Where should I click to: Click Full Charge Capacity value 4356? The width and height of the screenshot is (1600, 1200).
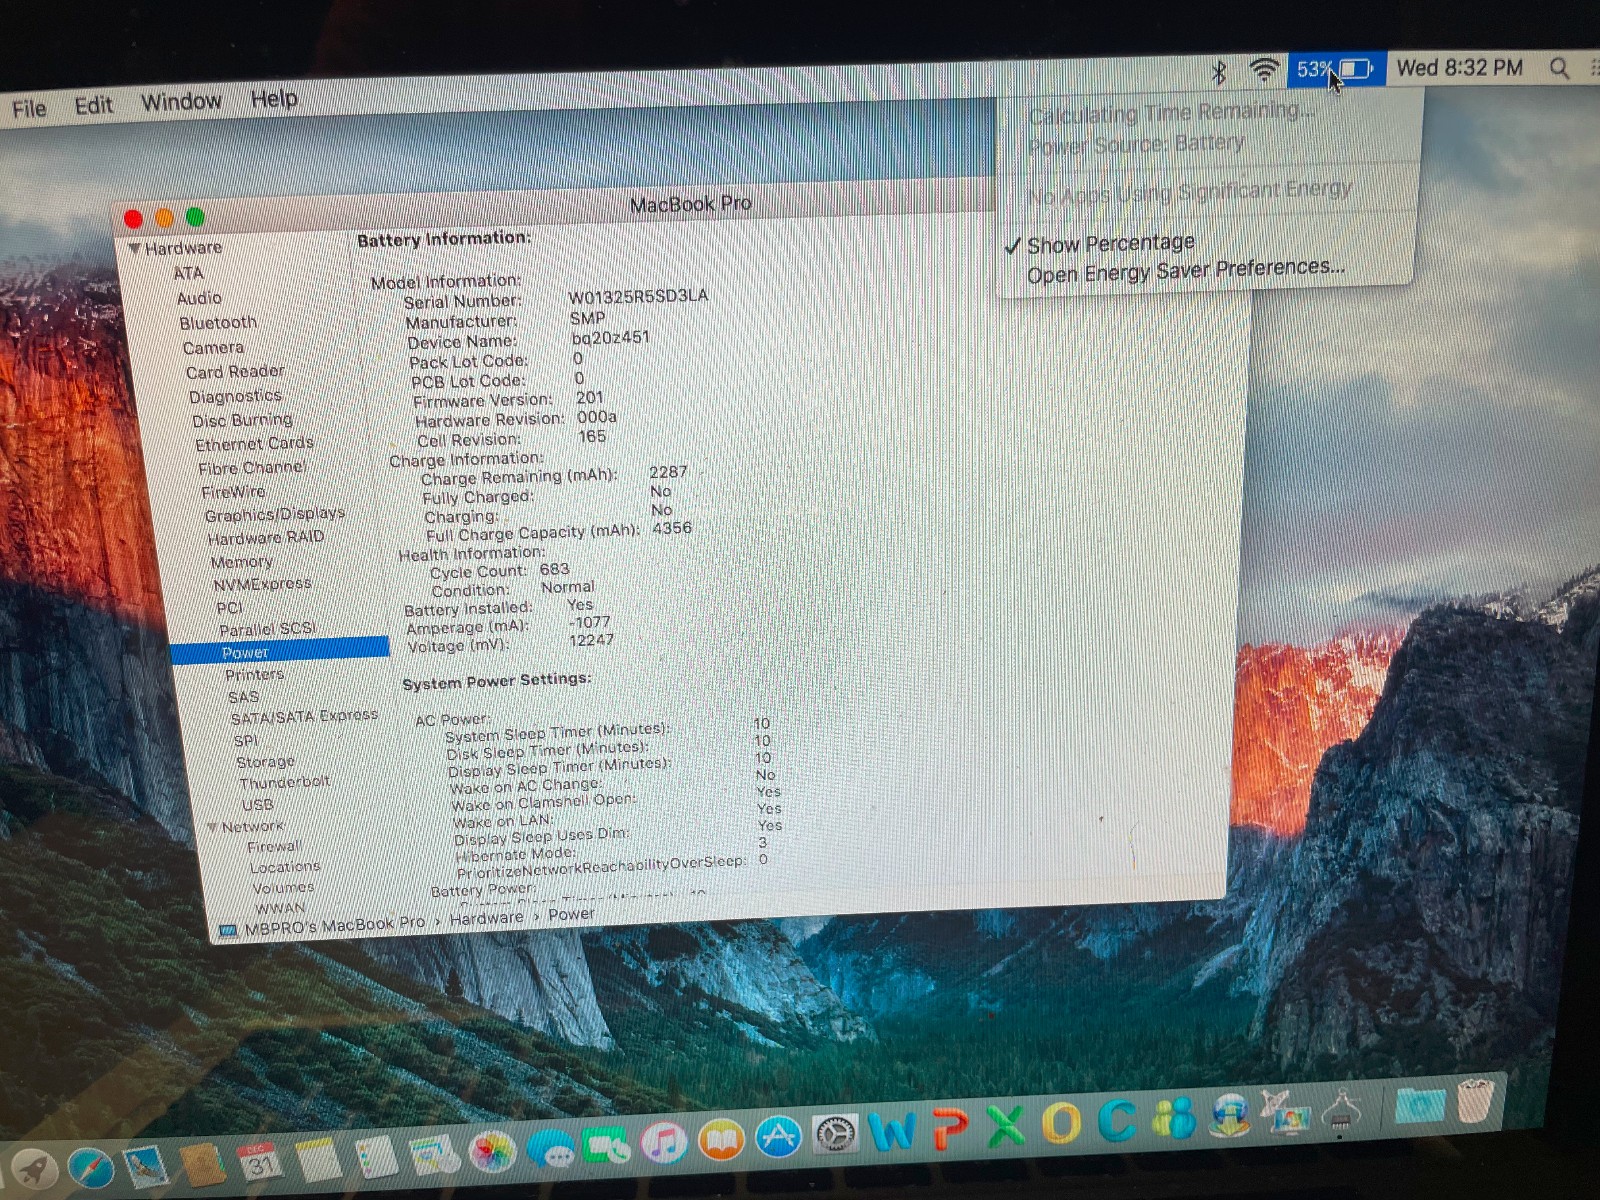(672, 528)
